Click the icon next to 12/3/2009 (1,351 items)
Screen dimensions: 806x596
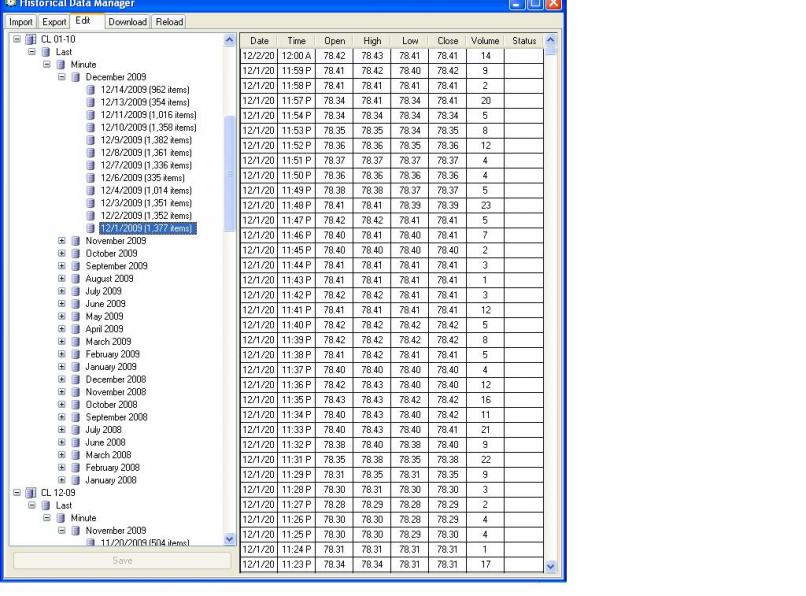click(x=90, y=203)
